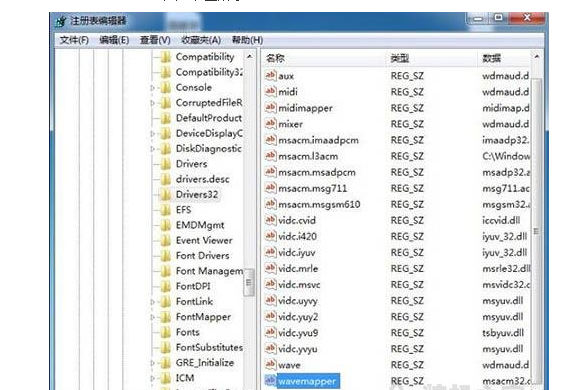Click the msacm.imaadpcm value icon
This screenshot has width=582, height=390.
click(x=271, y=140)
